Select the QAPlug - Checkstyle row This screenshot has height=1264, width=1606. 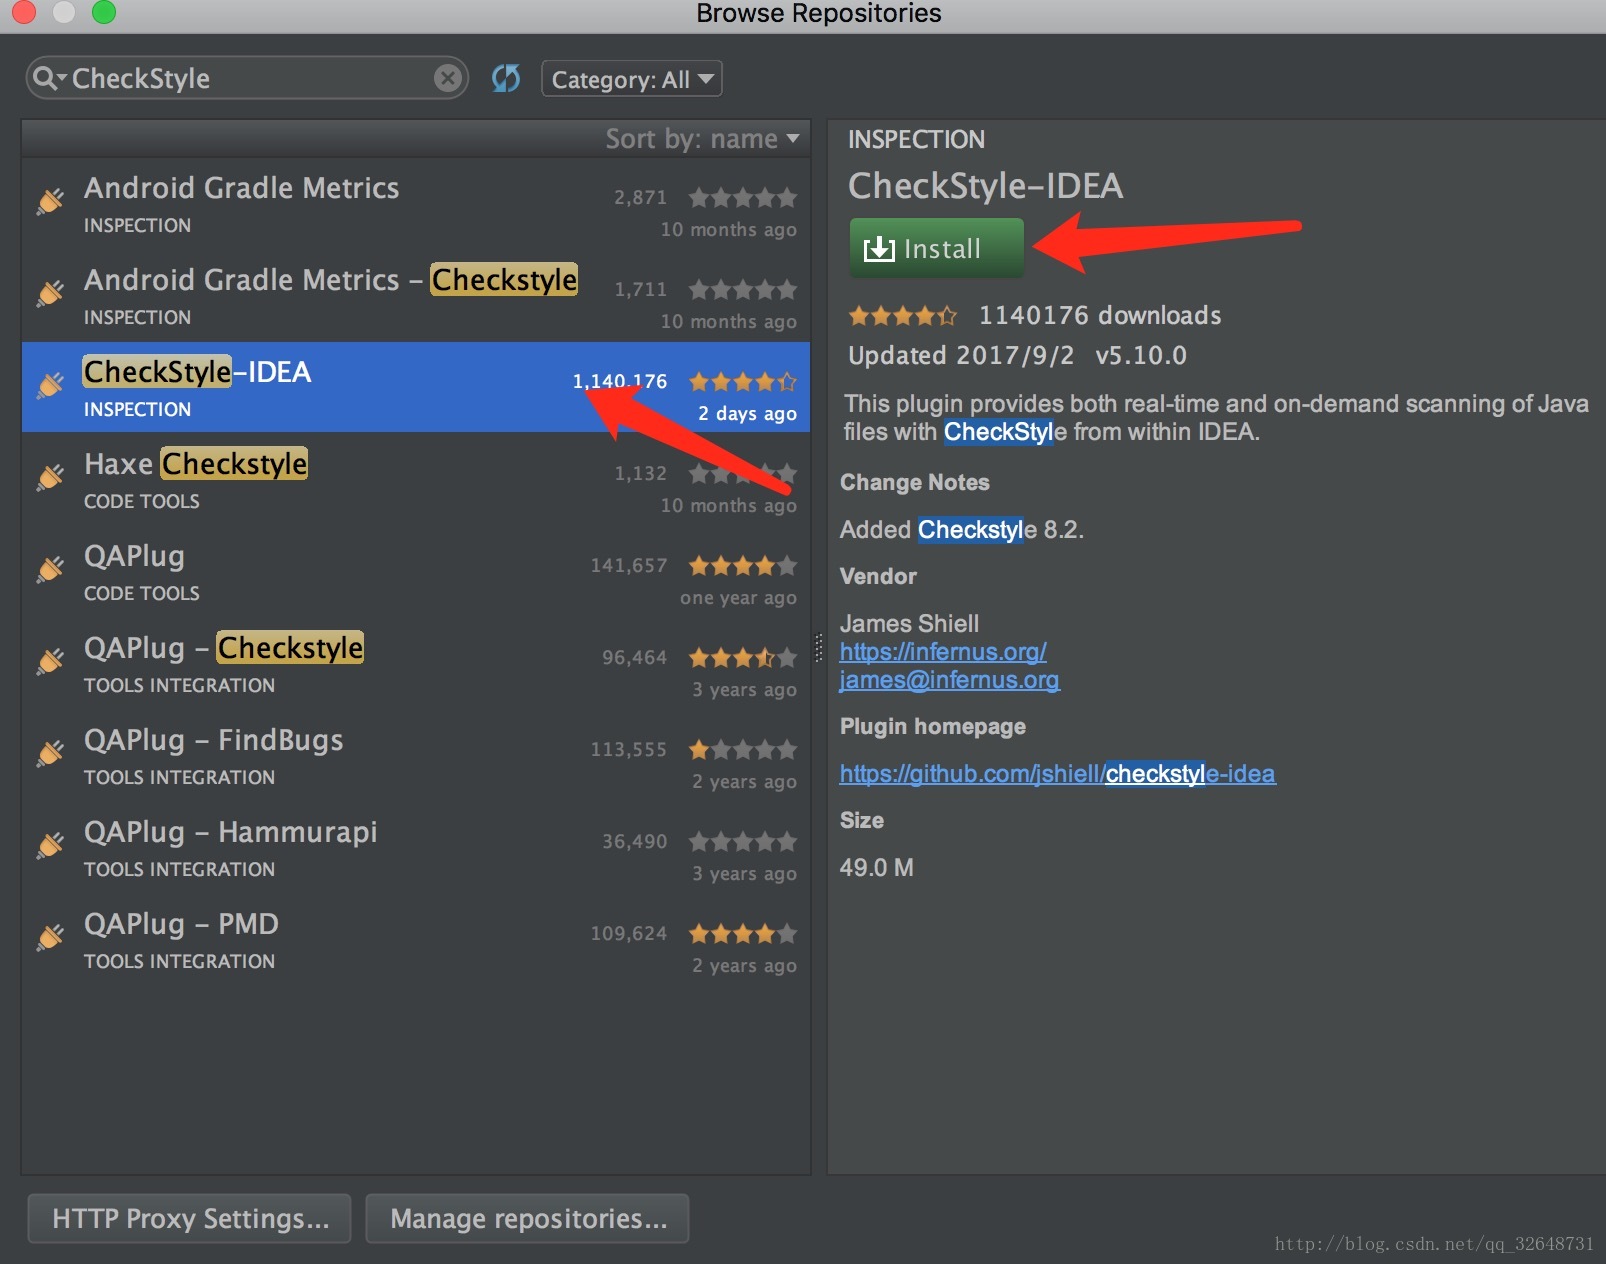[416, 664]
